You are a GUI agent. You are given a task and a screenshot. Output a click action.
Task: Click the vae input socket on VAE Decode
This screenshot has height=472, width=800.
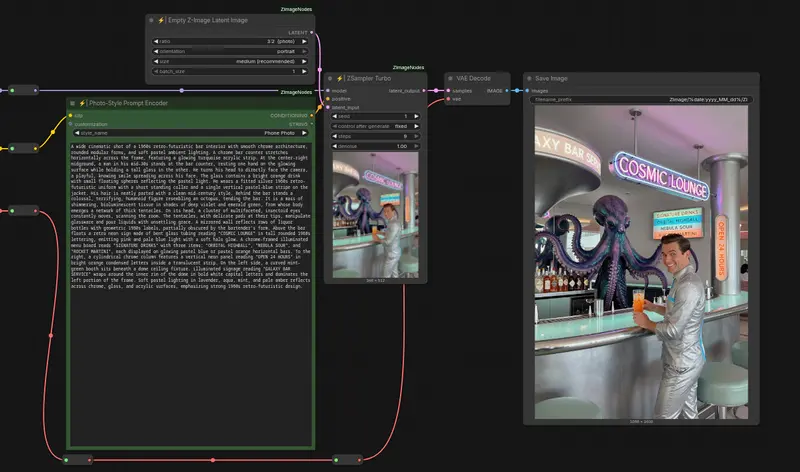[446, 99]
